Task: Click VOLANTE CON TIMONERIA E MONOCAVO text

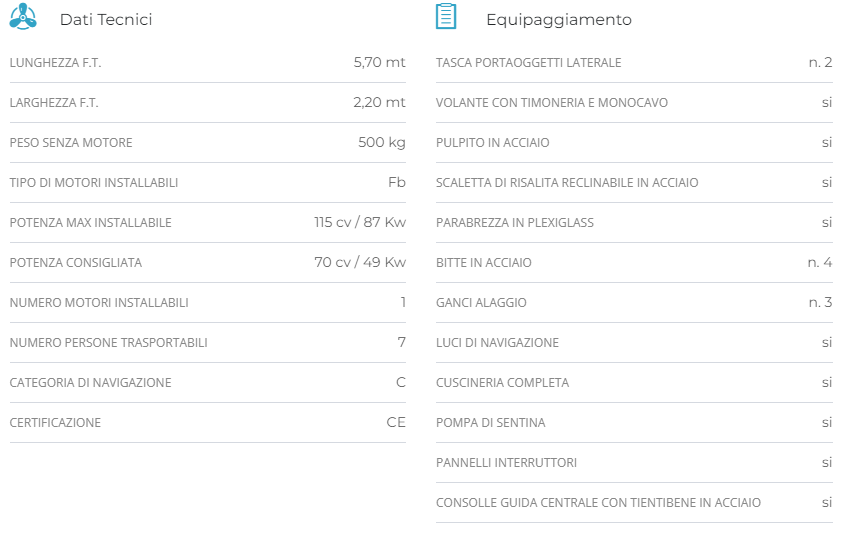Action: point(552,103)
